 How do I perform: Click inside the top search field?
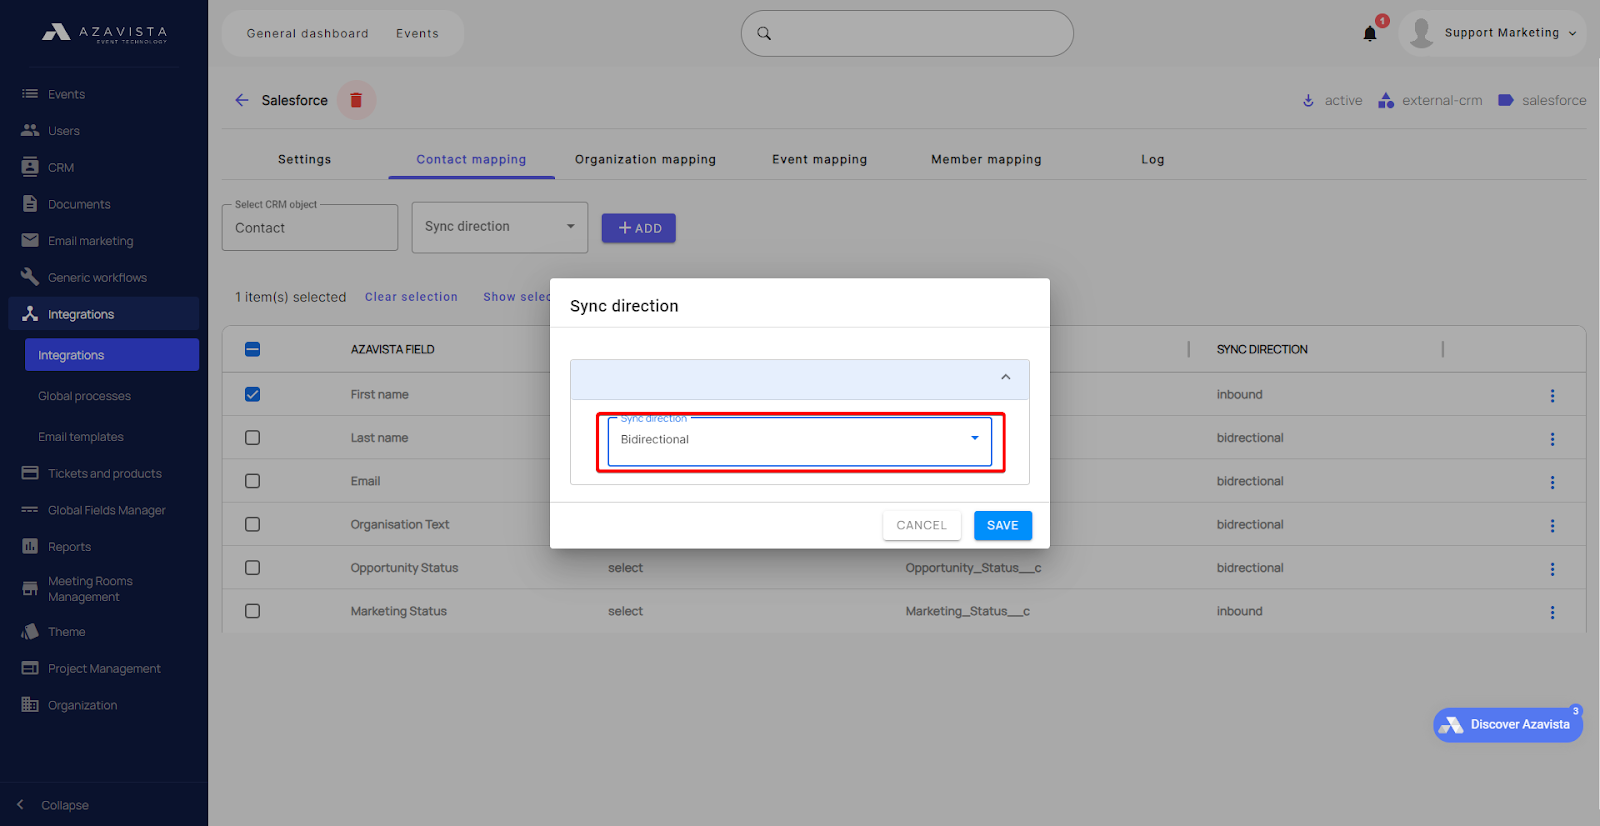pos(907,33)
